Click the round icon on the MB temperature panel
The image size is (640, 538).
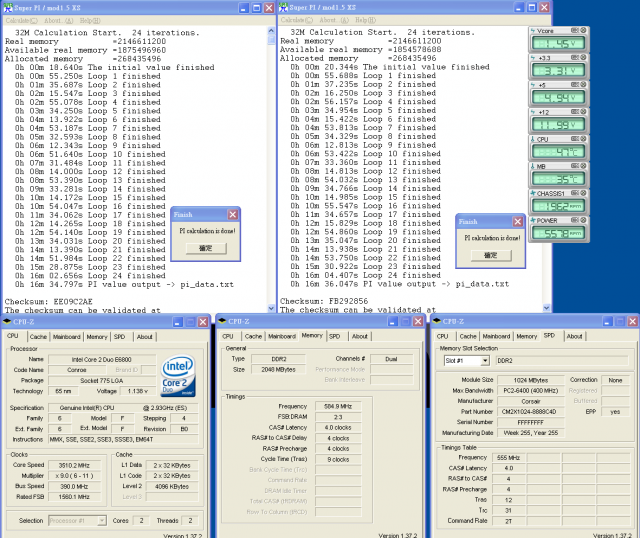(x=583, y=166)
